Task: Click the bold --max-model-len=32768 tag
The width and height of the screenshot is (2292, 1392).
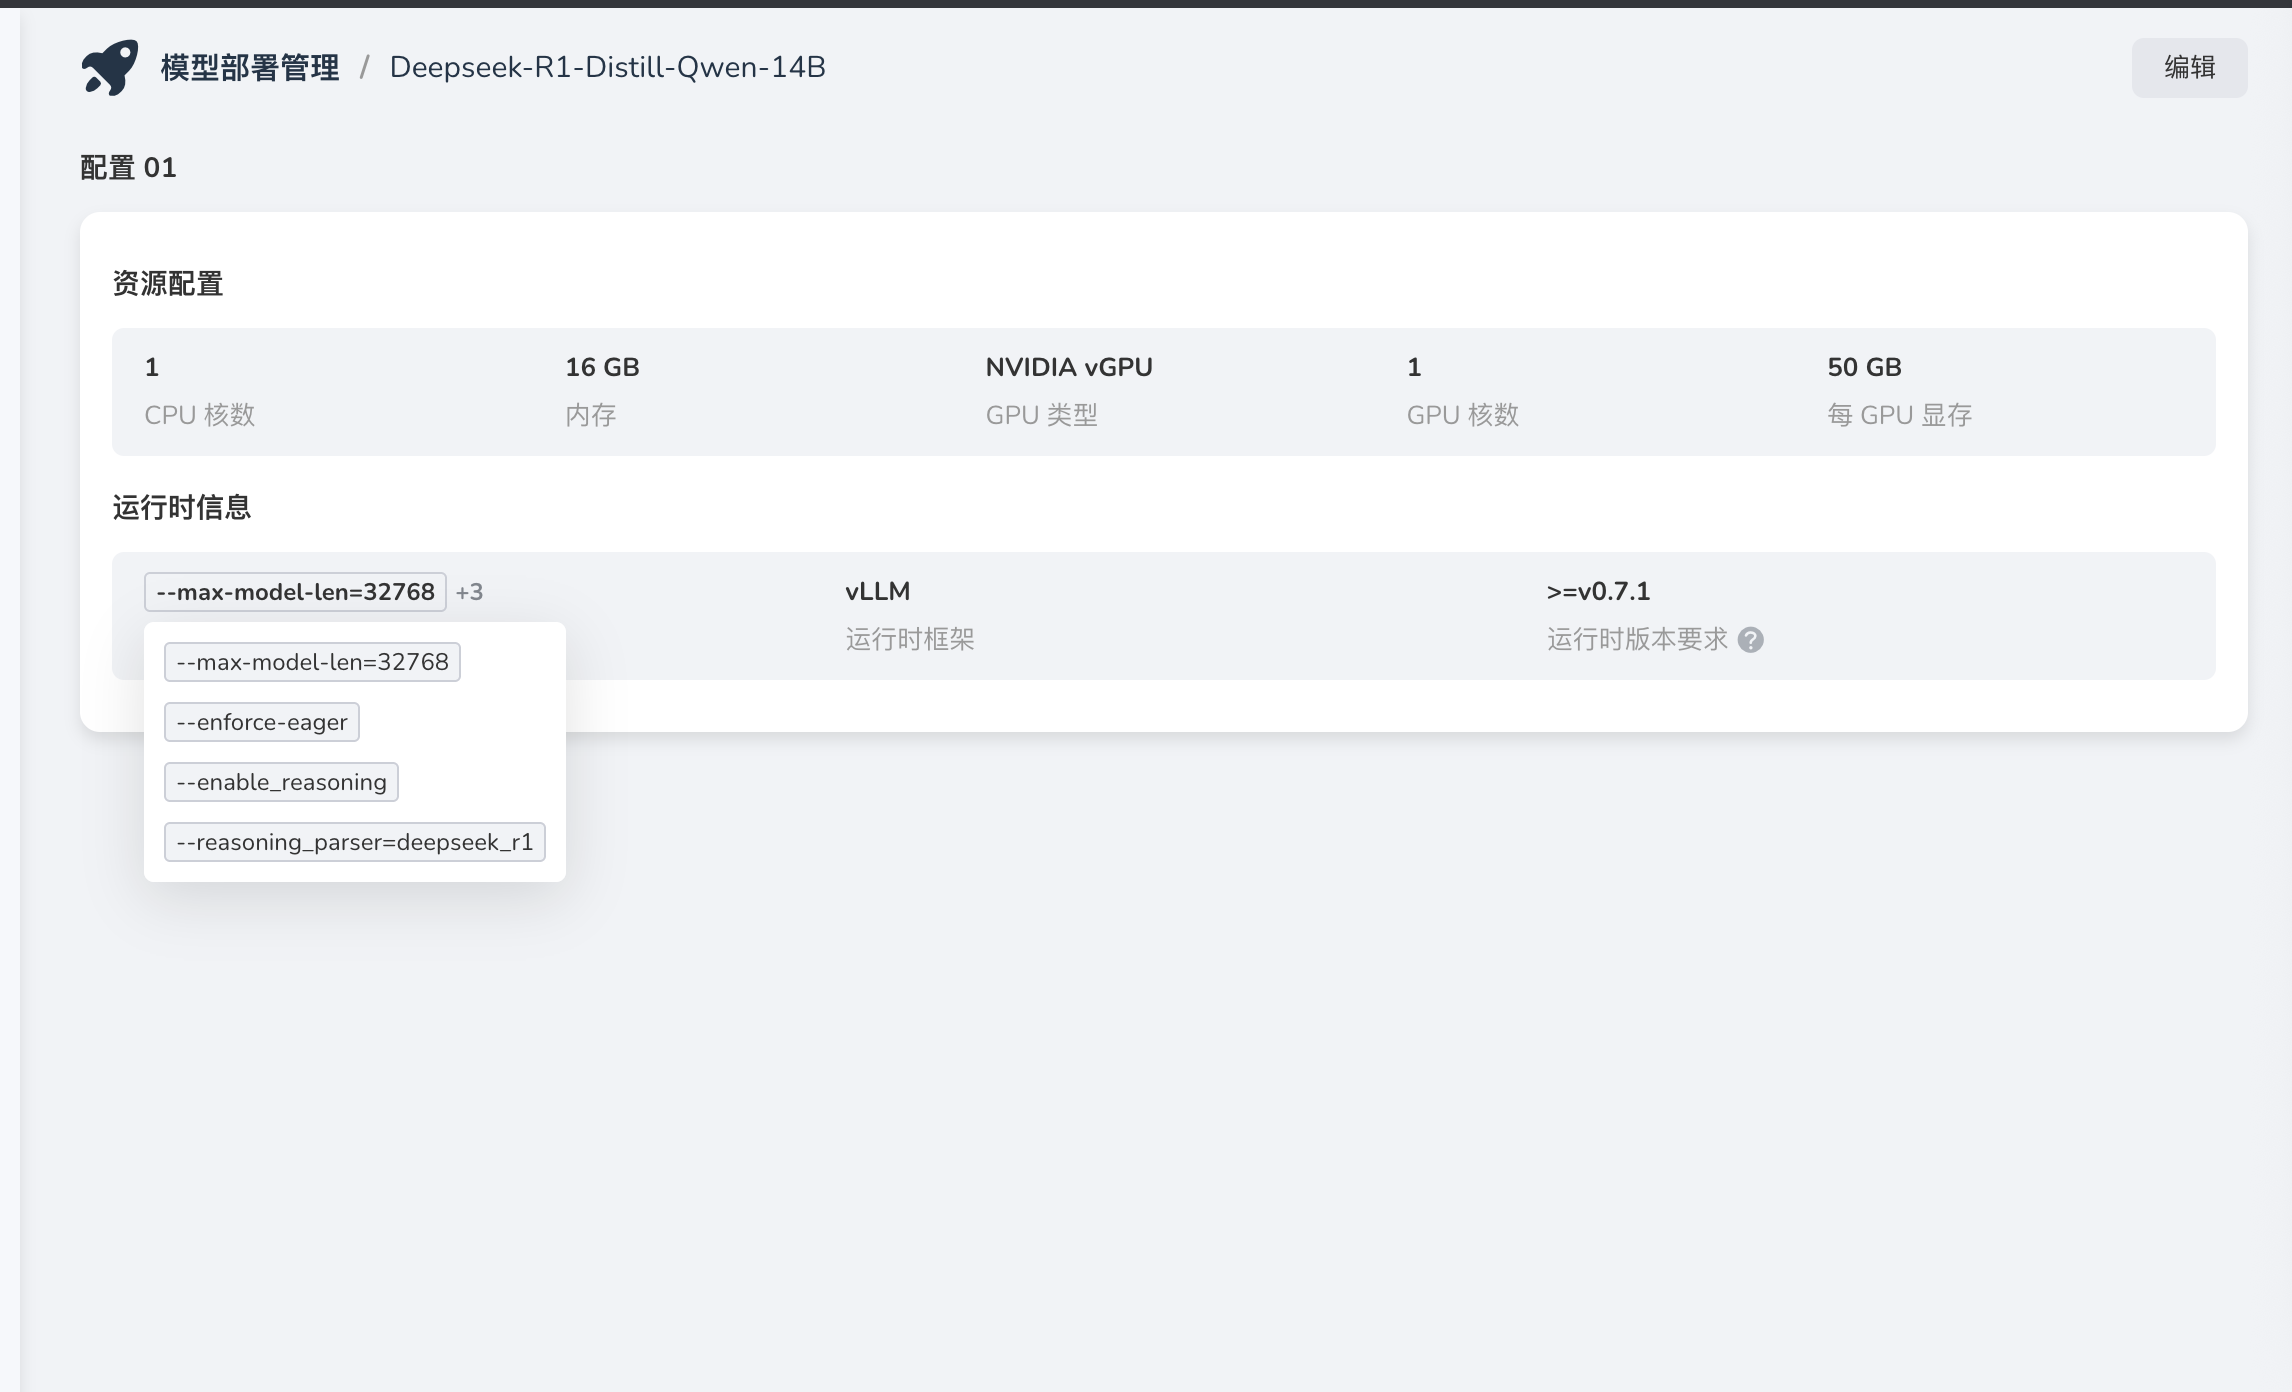Action: point(295,592)
